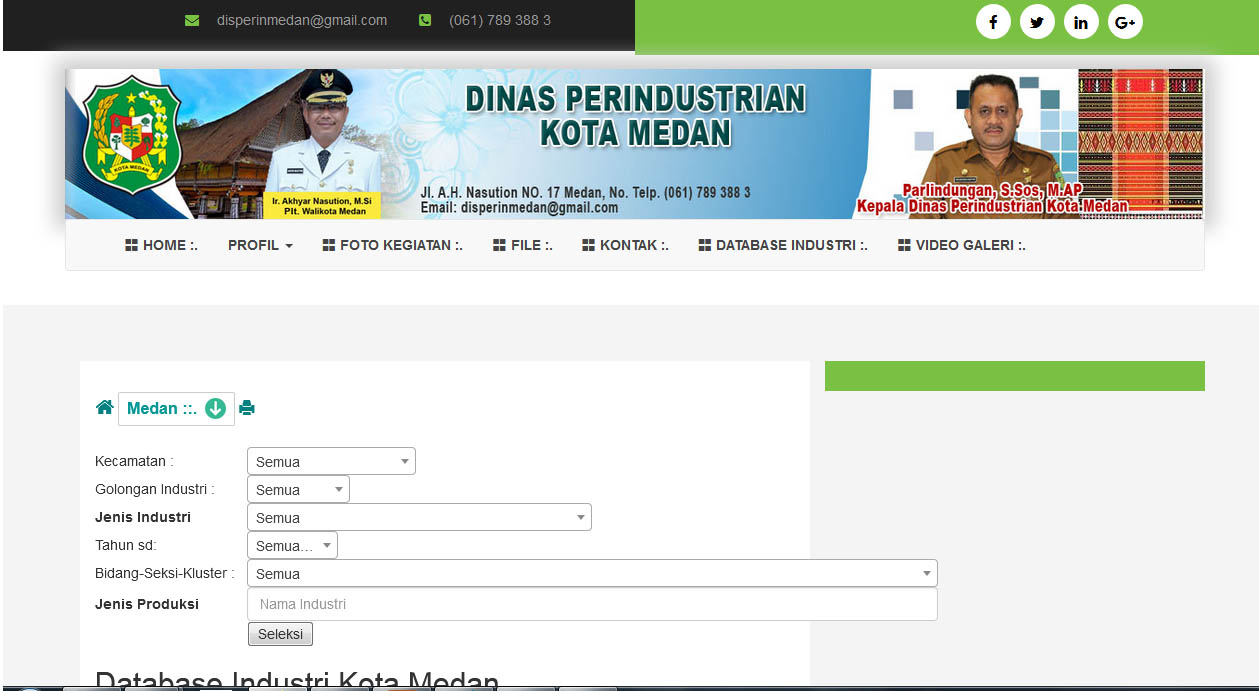
Task: Click the printer icon
Action: pos(247,408)
